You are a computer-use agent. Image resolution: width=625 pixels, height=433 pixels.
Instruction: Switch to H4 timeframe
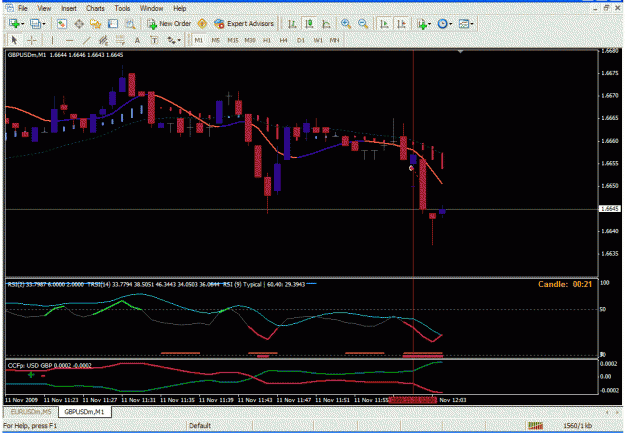coord(283,40)
